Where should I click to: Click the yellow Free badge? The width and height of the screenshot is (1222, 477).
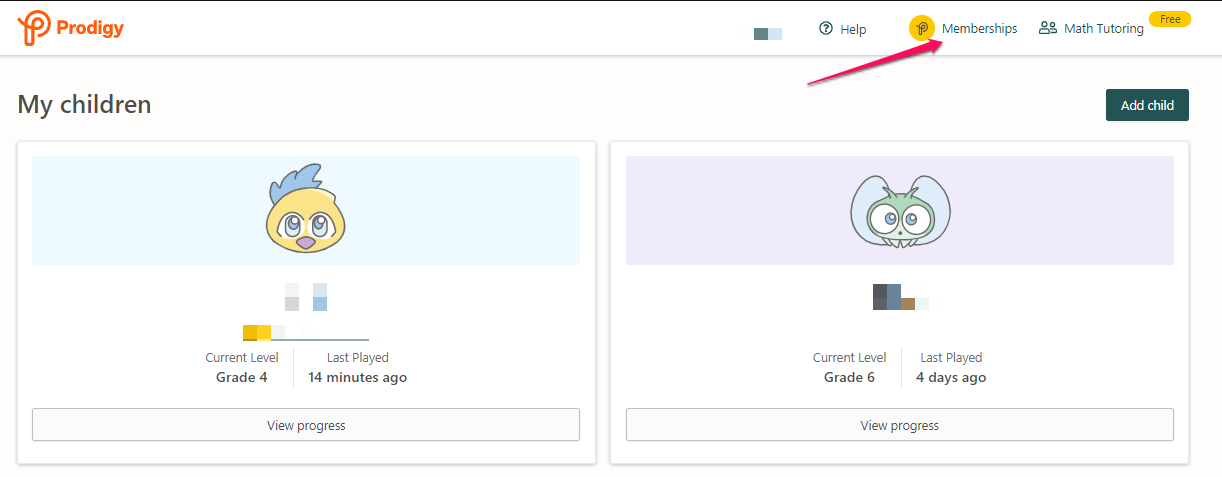(x=1170, y=19)
